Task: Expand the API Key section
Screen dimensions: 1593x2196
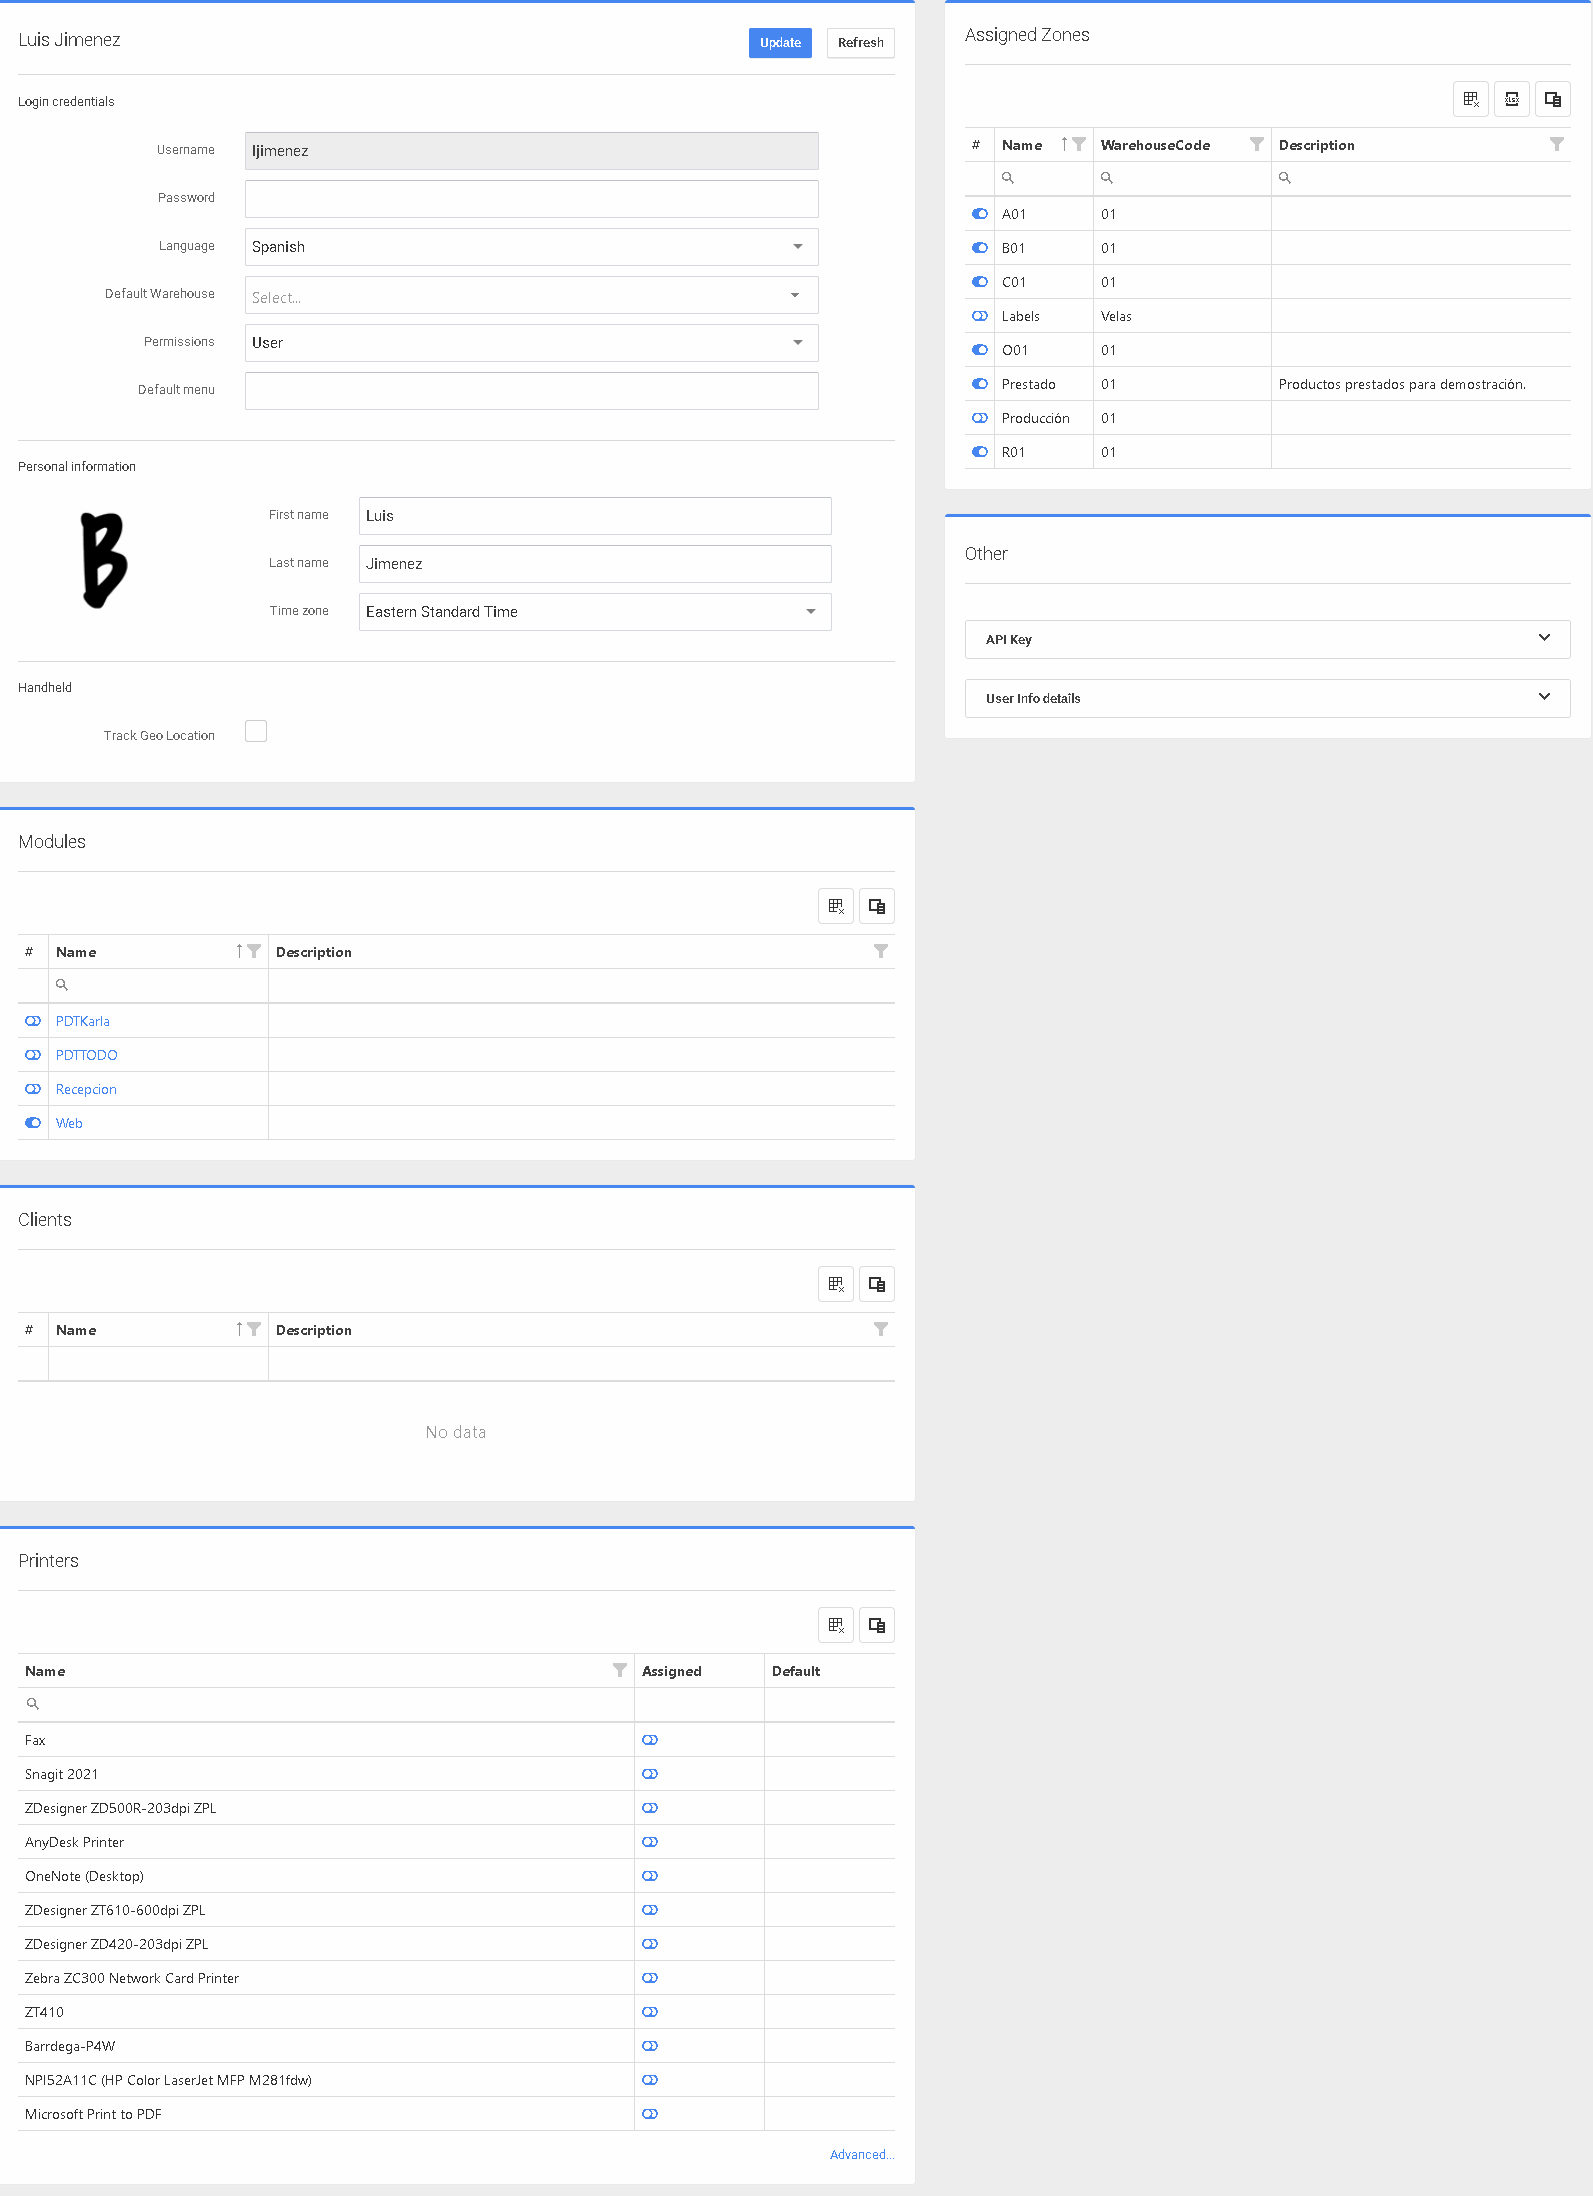Action: pyautogui.click(x=1266, y=640)
